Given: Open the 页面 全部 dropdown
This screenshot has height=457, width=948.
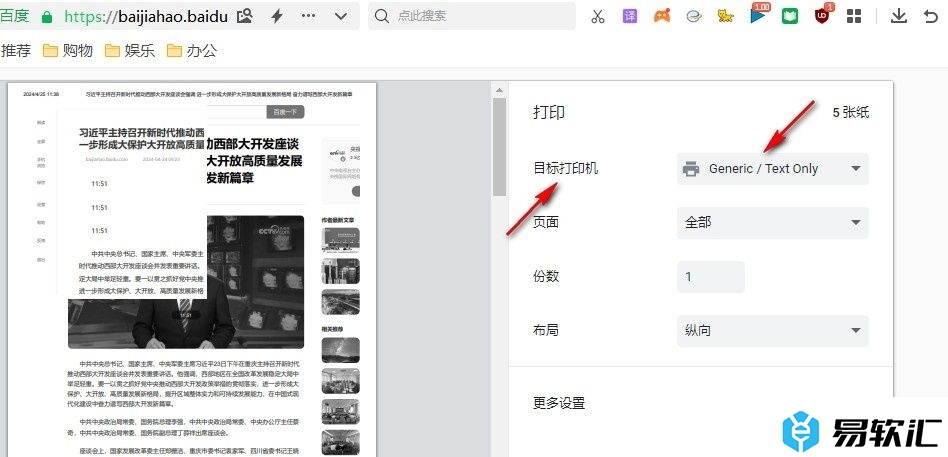Looking at the screenshot, I should click(773, 222).
